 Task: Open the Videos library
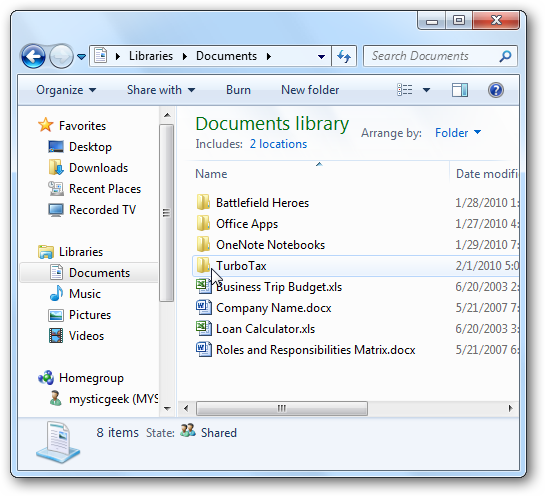(87, 336)
